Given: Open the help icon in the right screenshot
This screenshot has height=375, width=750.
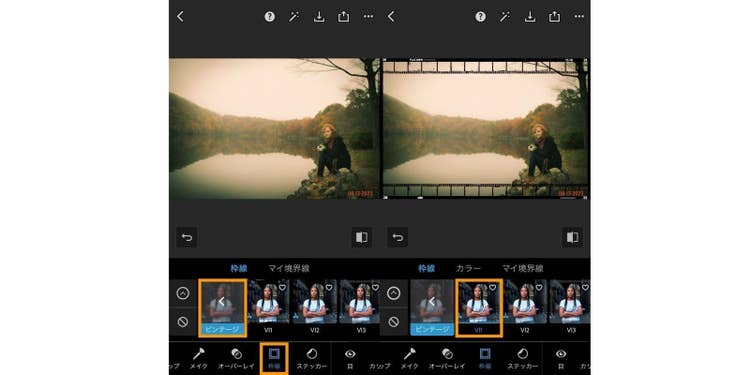Looking at the screenshot, I should pos(481,17).
